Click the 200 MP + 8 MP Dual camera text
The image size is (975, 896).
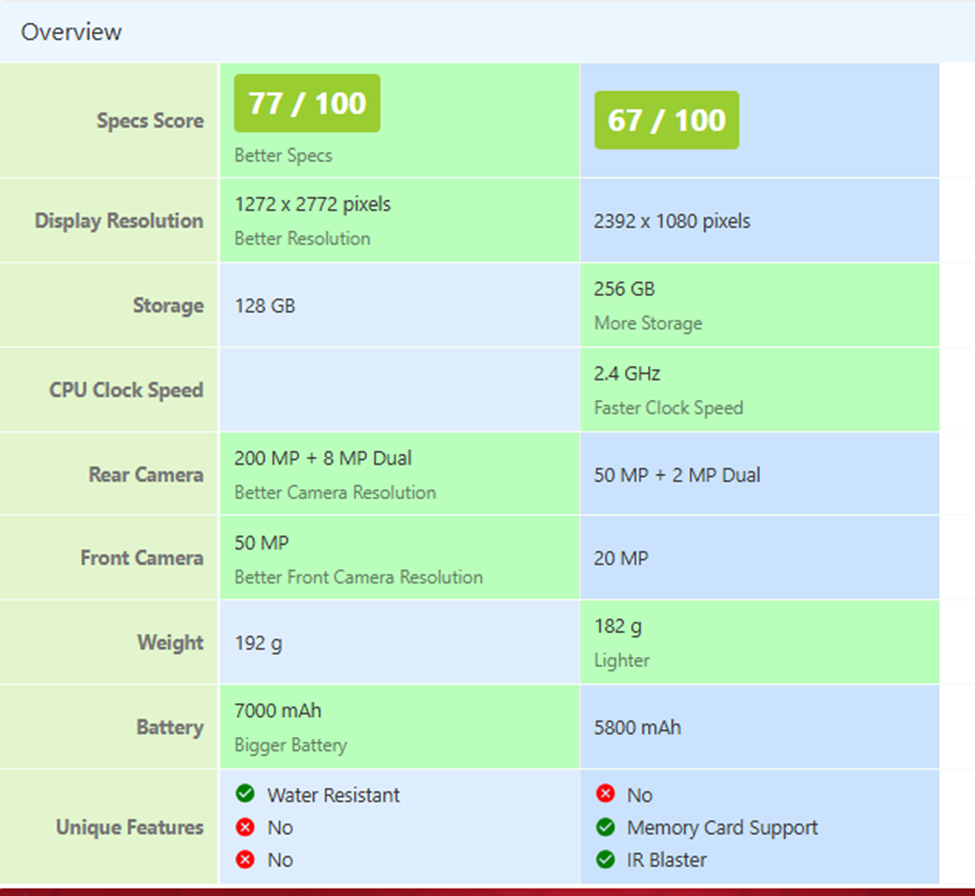click(x=323, y=458)
